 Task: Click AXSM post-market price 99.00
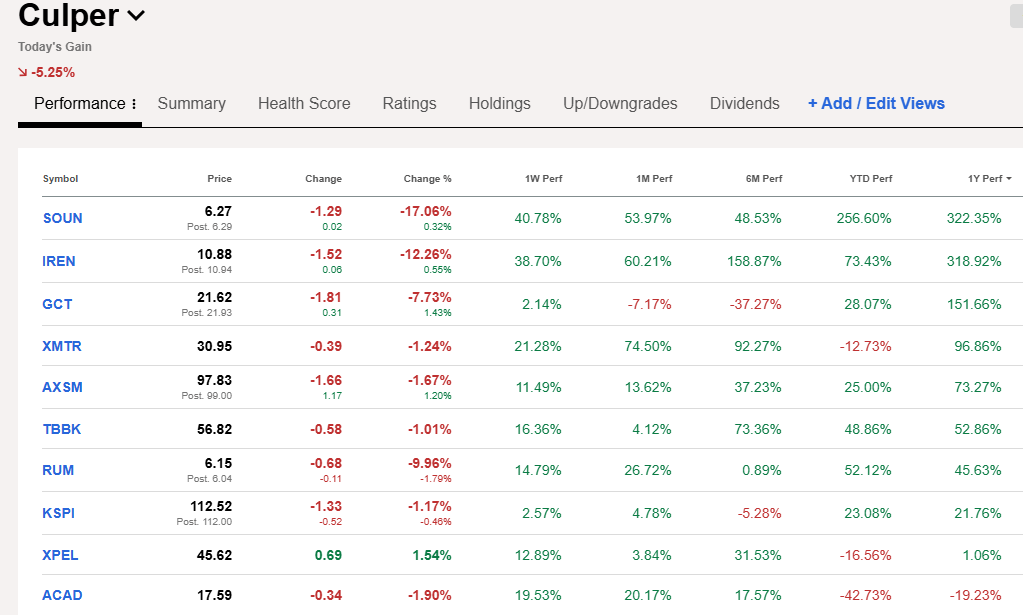tap(207, 396)
